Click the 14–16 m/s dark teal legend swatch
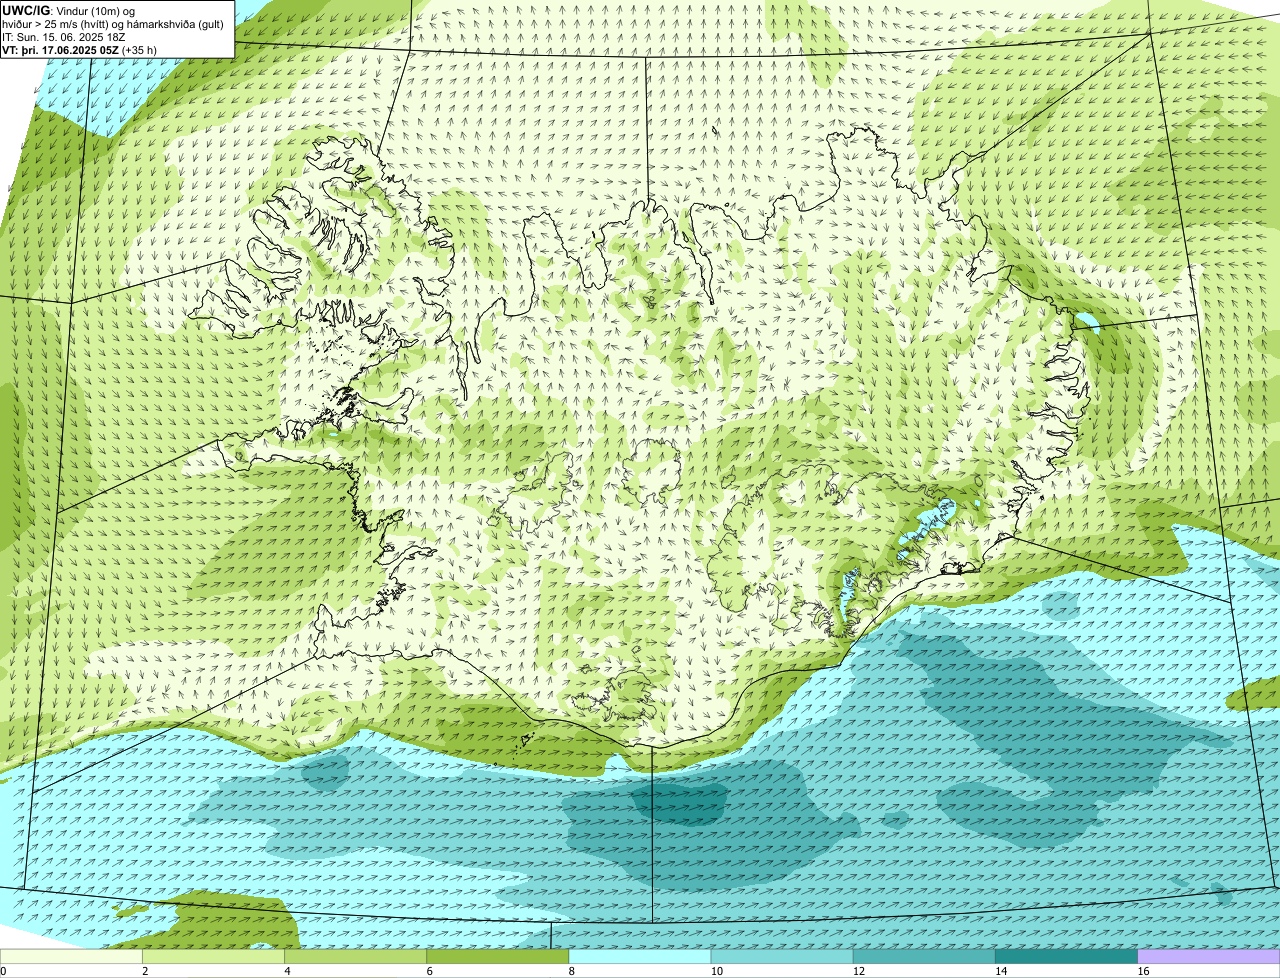 point(1067,957)
